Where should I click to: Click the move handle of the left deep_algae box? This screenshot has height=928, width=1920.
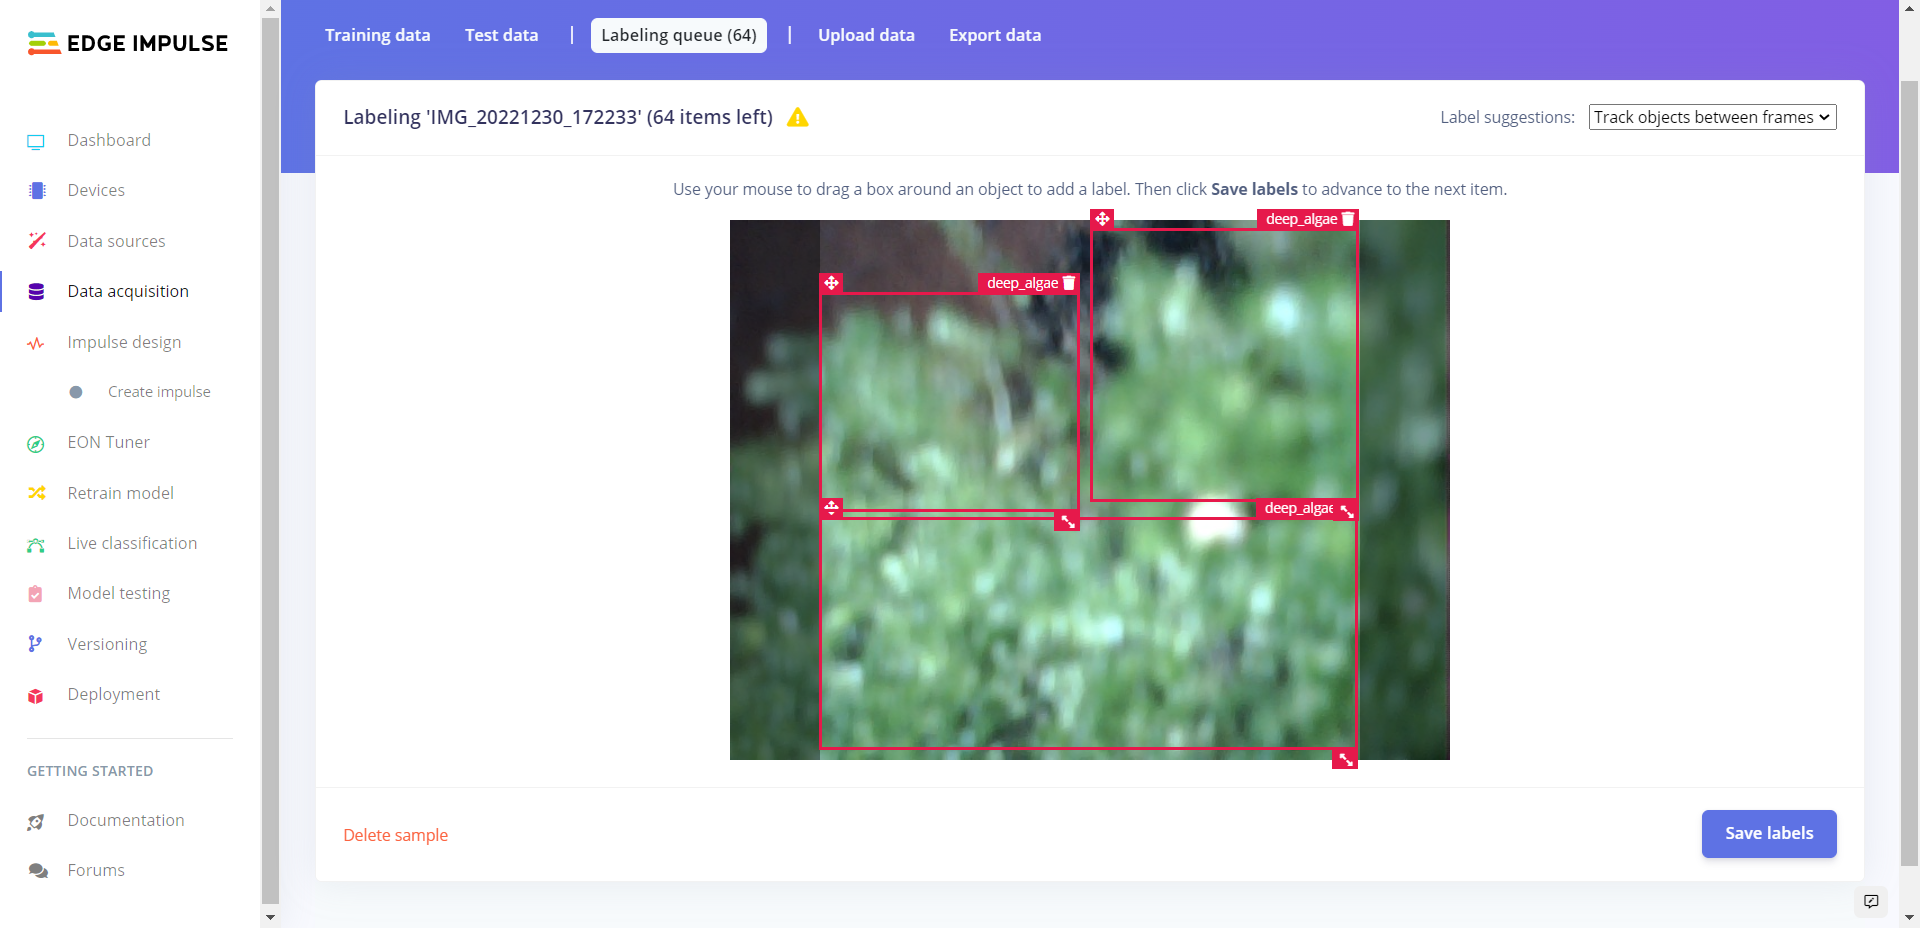tap(831, 283)
